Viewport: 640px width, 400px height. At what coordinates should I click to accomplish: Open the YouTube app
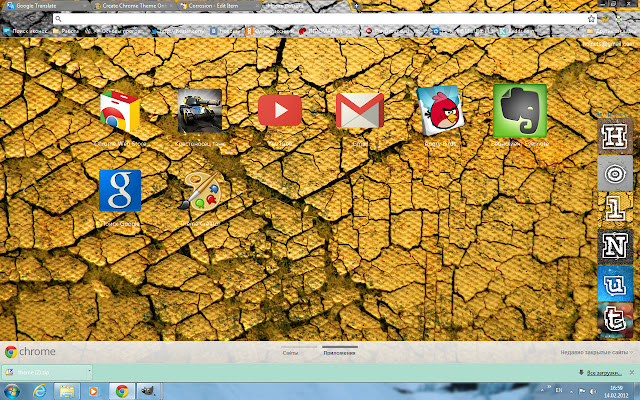[280, 111]
